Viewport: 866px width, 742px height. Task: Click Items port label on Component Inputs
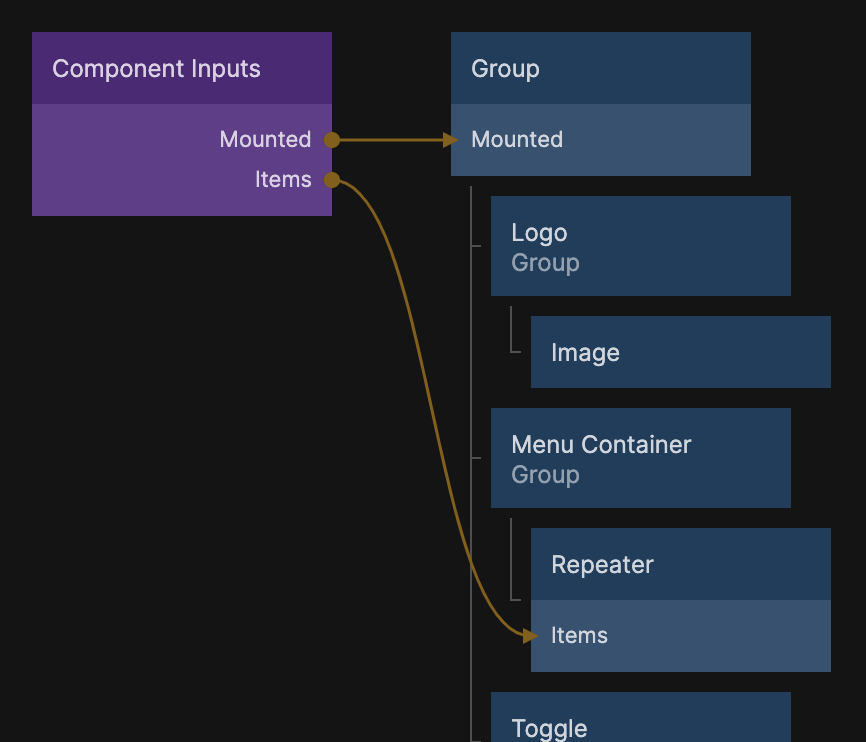coord(283,180)
